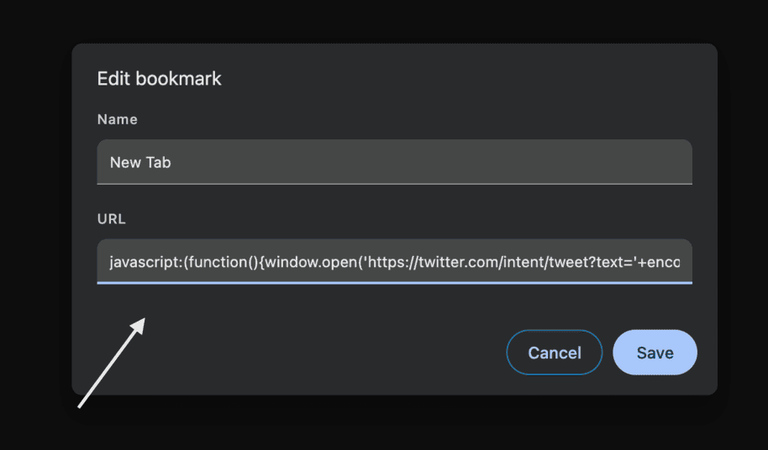Click the empty right side of Name field
This screenshot has height=450, width=768.
(x=500, y=162)
